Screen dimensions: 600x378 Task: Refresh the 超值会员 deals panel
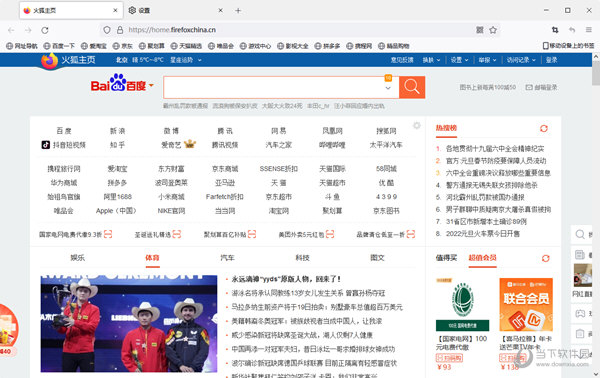[546, 258]
